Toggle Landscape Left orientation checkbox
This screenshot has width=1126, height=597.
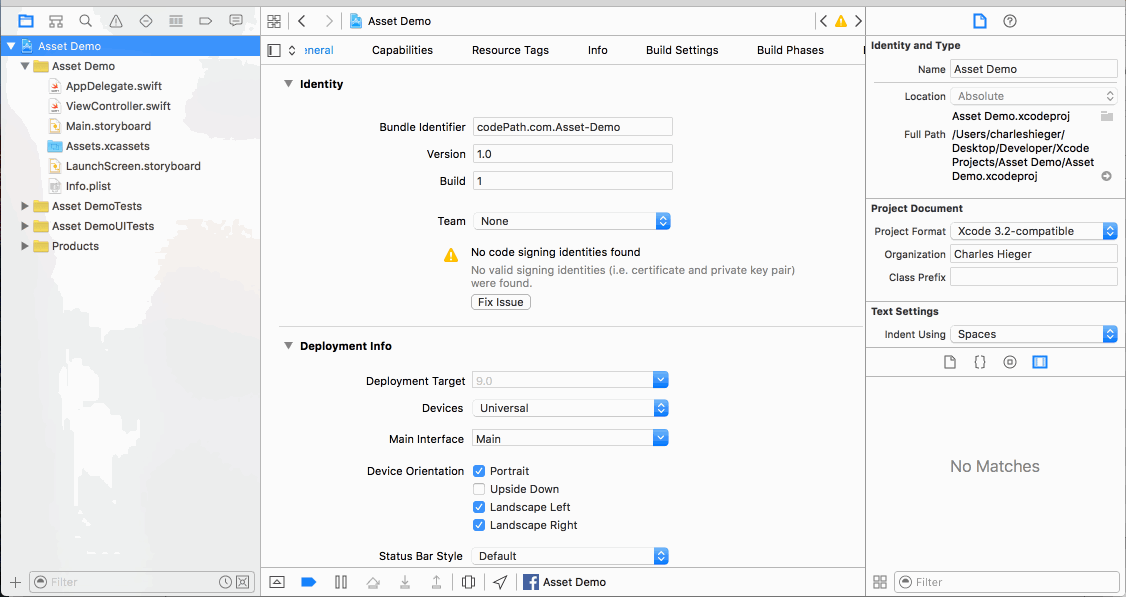(479, 507)
